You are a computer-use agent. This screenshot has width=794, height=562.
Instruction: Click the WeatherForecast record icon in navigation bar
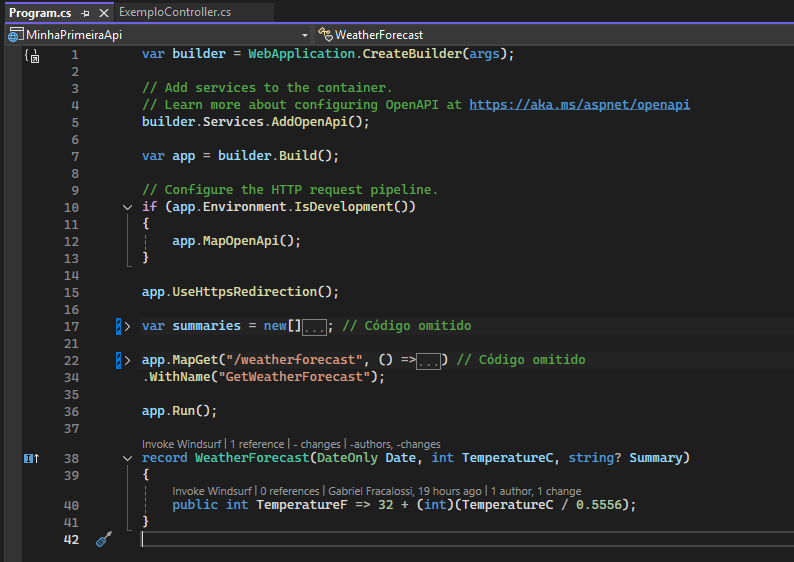325,34
